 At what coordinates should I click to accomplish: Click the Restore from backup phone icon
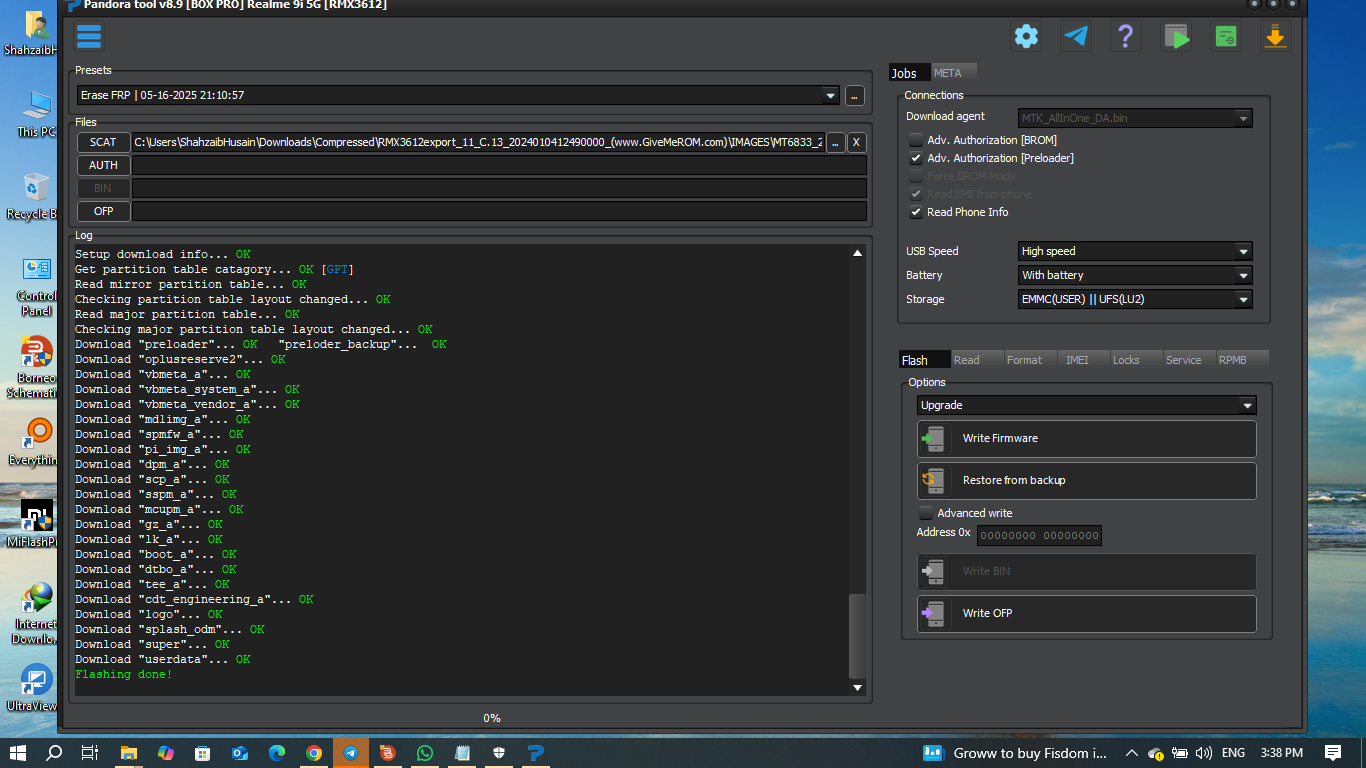tap(933, 481)
